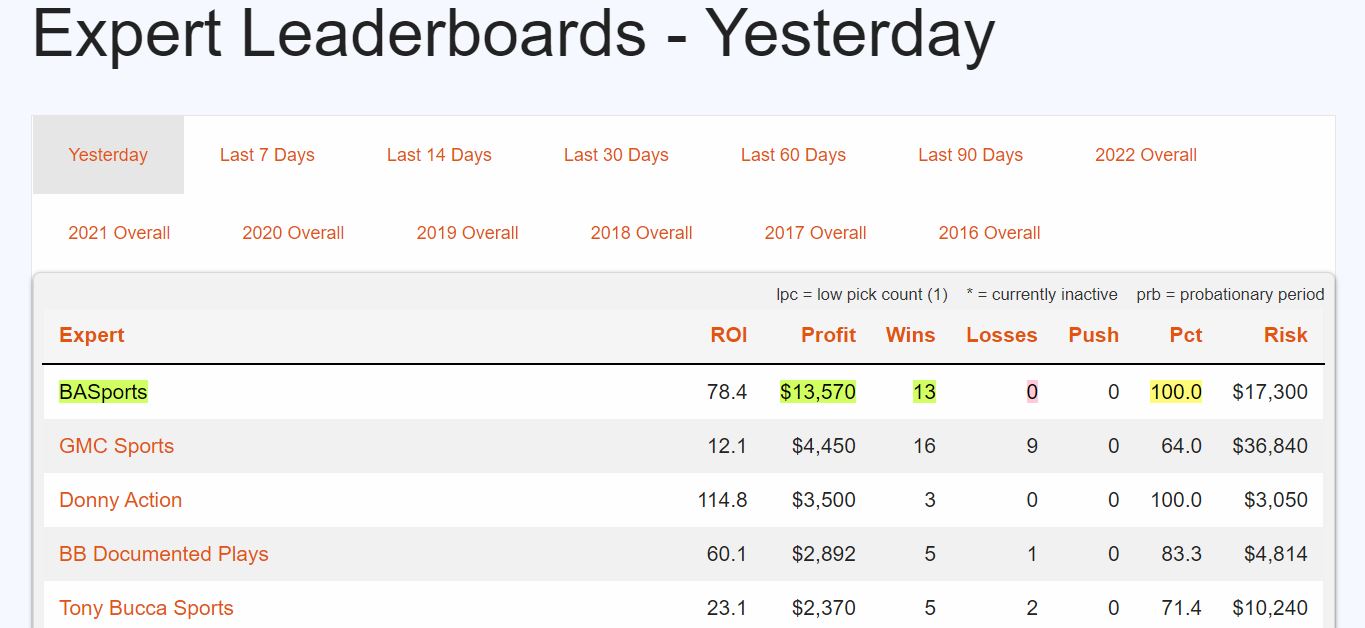Show Last 30 Days leaderboard

tap(616, 155)
